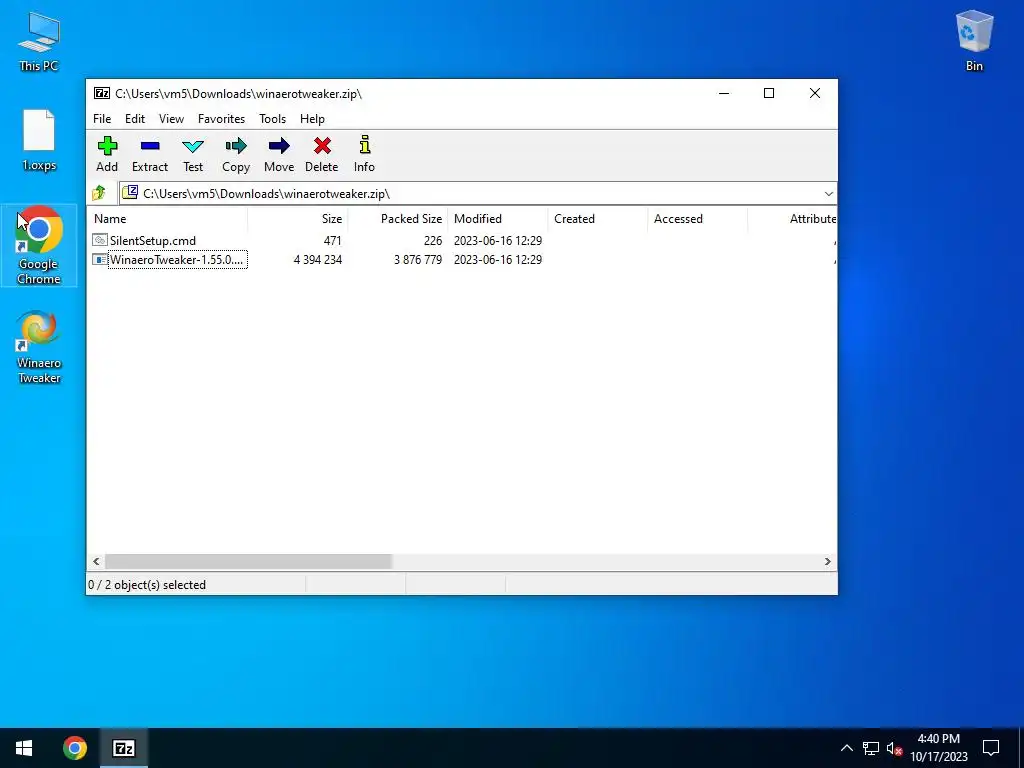Click the Attributes column header

792,219
